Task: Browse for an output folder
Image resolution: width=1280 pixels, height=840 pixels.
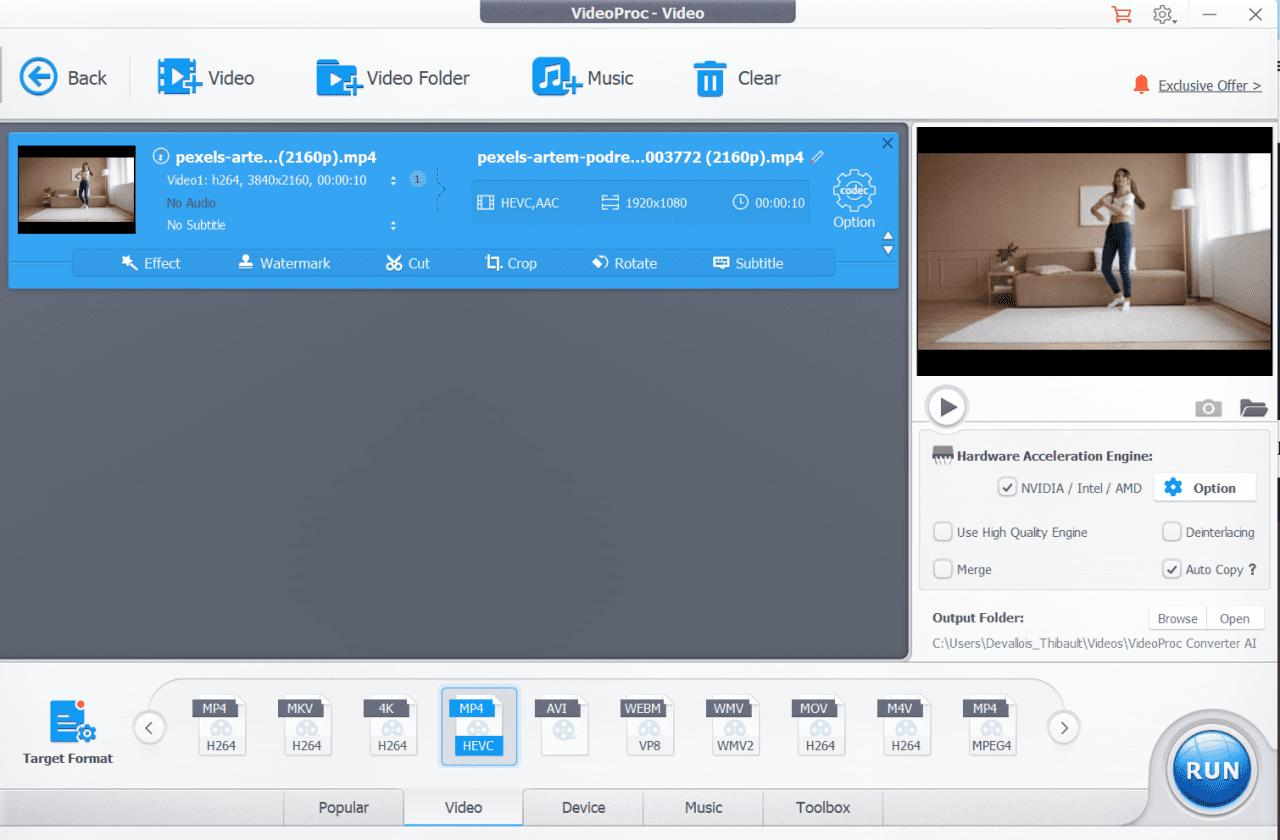Action: pos(1177,618)
